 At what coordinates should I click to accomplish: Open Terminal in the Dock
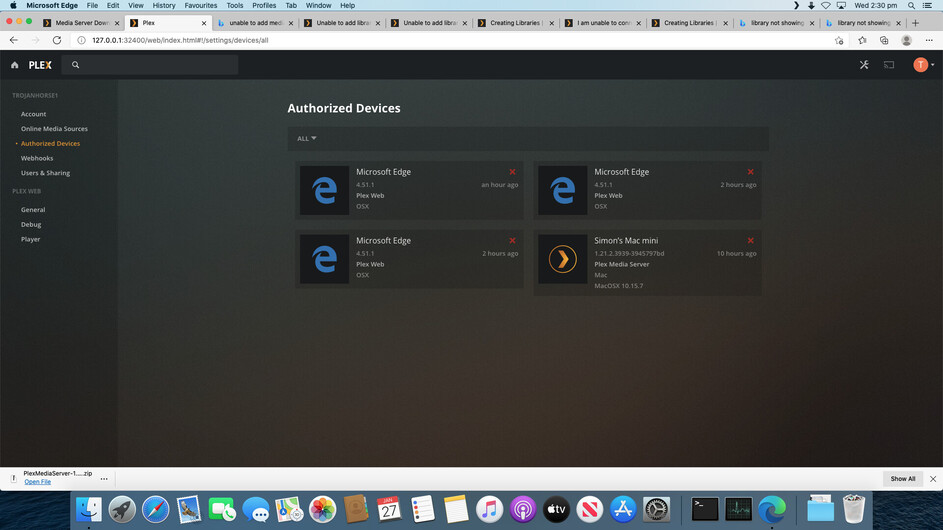[704, 510]
